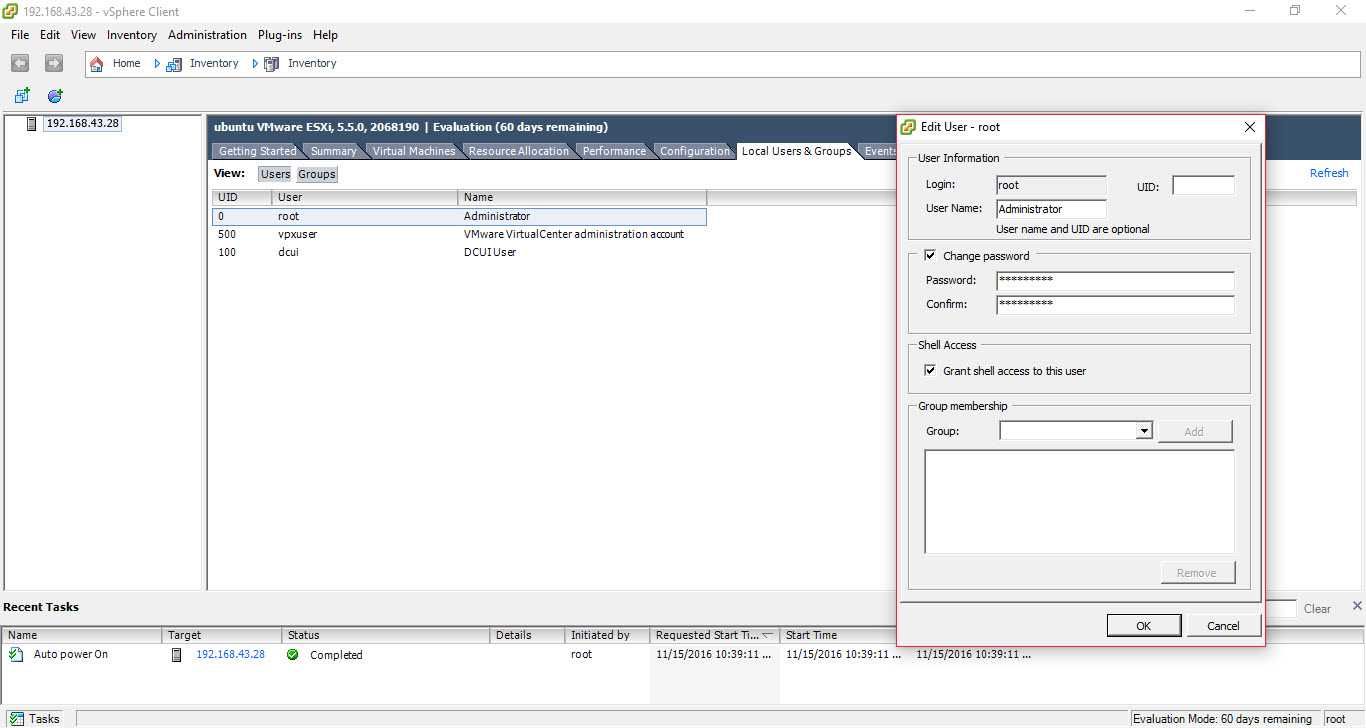Click the Details column header
1366x728 pixels.
pos(528,635)
